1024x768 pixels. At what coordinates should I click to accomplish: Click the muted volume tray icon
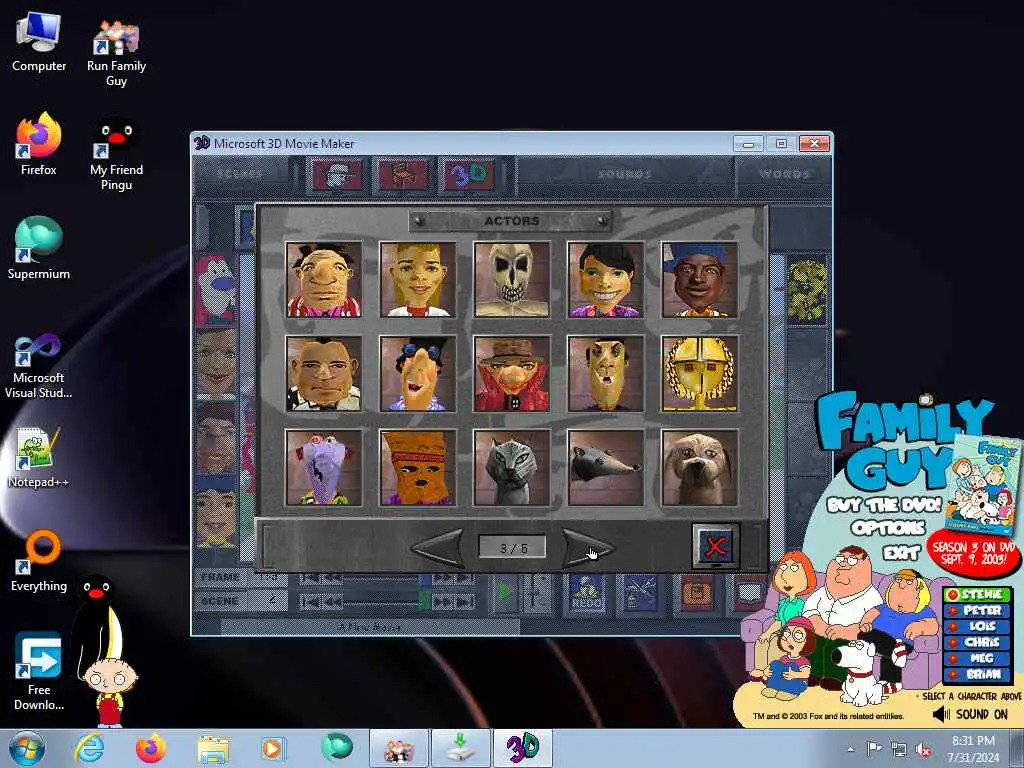pyautogui.click(x=923, y=749)
